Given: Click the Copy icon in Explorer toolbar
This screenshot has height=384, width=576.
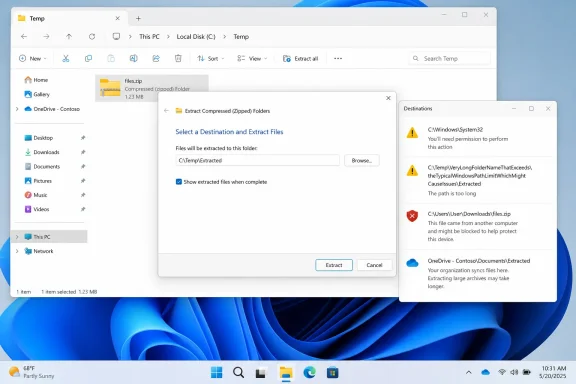Looking at the screenshot, I should [x=89, y=58].
